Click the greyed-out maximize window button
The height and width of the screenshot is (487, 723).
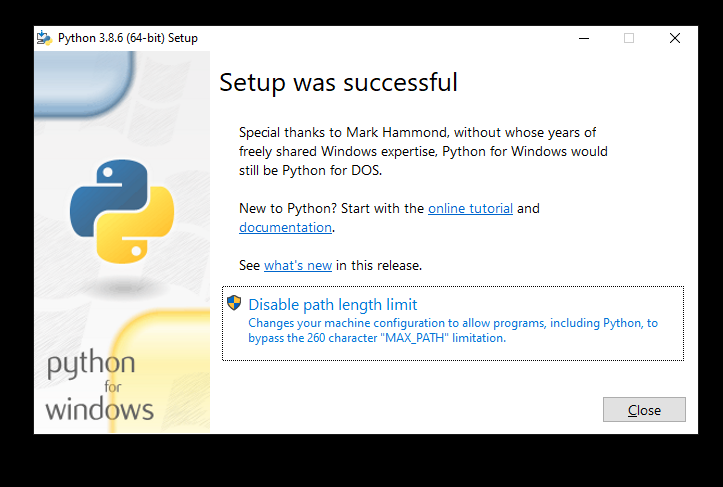tap(629, 38)
